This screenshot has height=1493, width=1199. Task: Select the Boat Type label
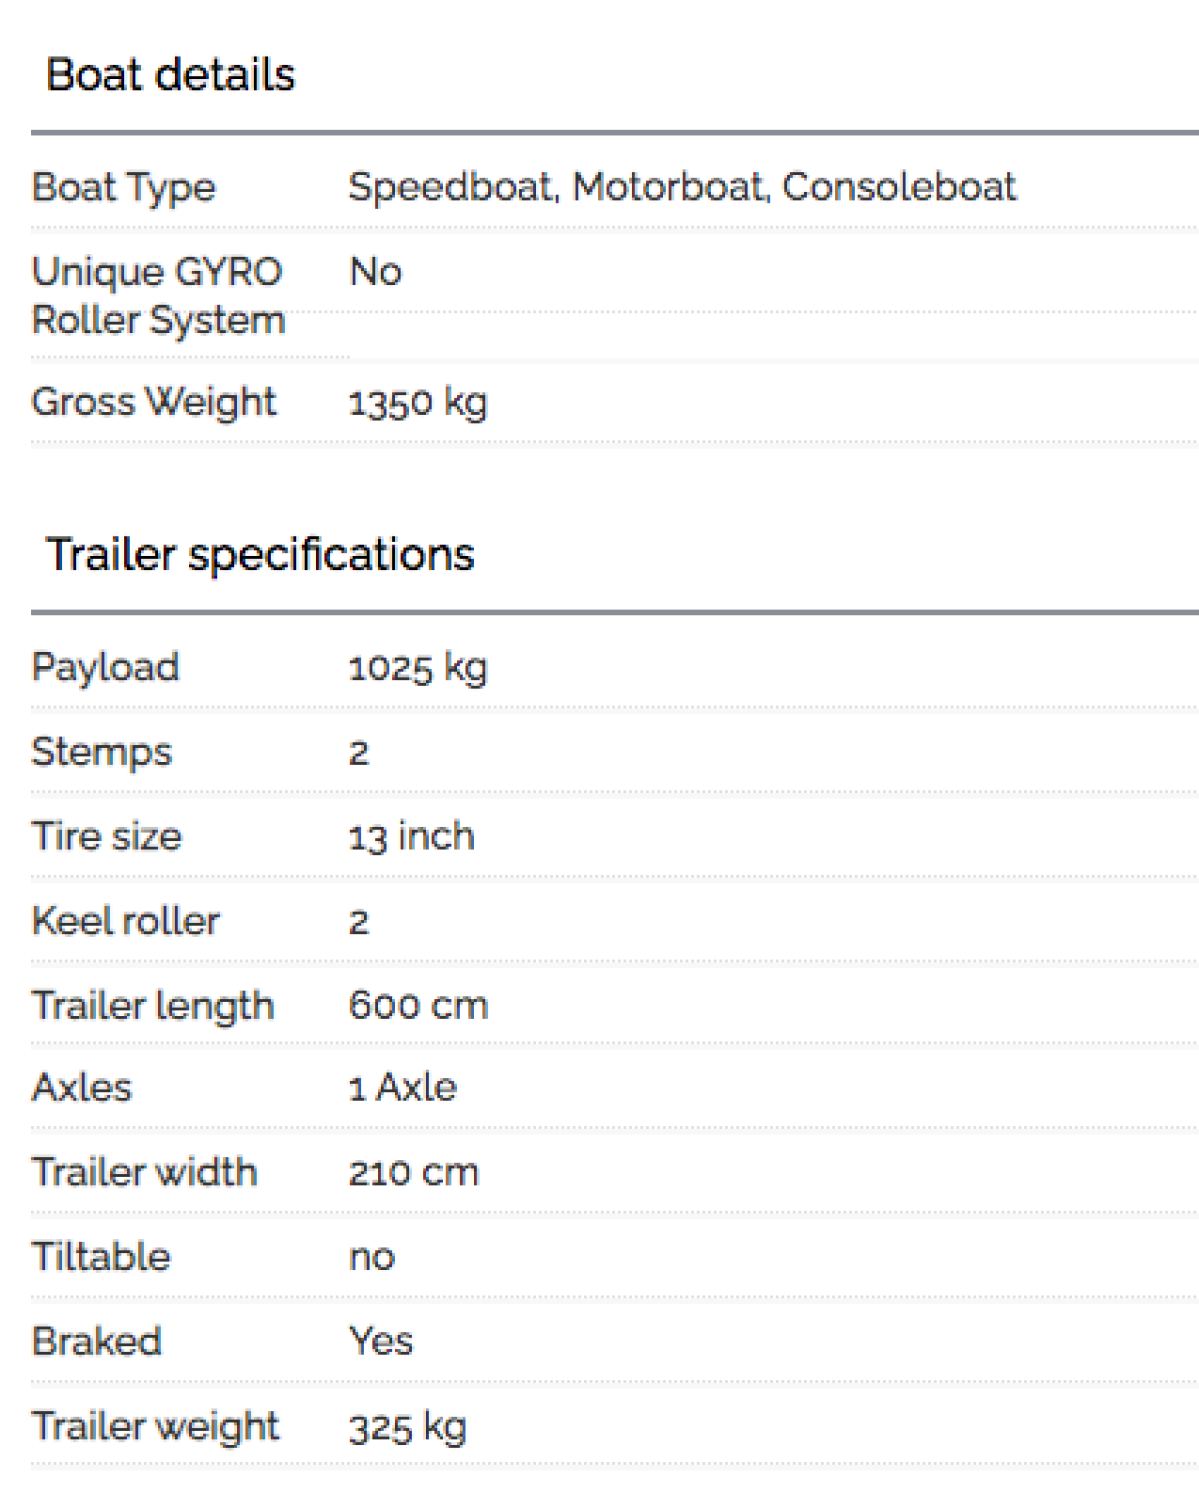pos(123,188)
